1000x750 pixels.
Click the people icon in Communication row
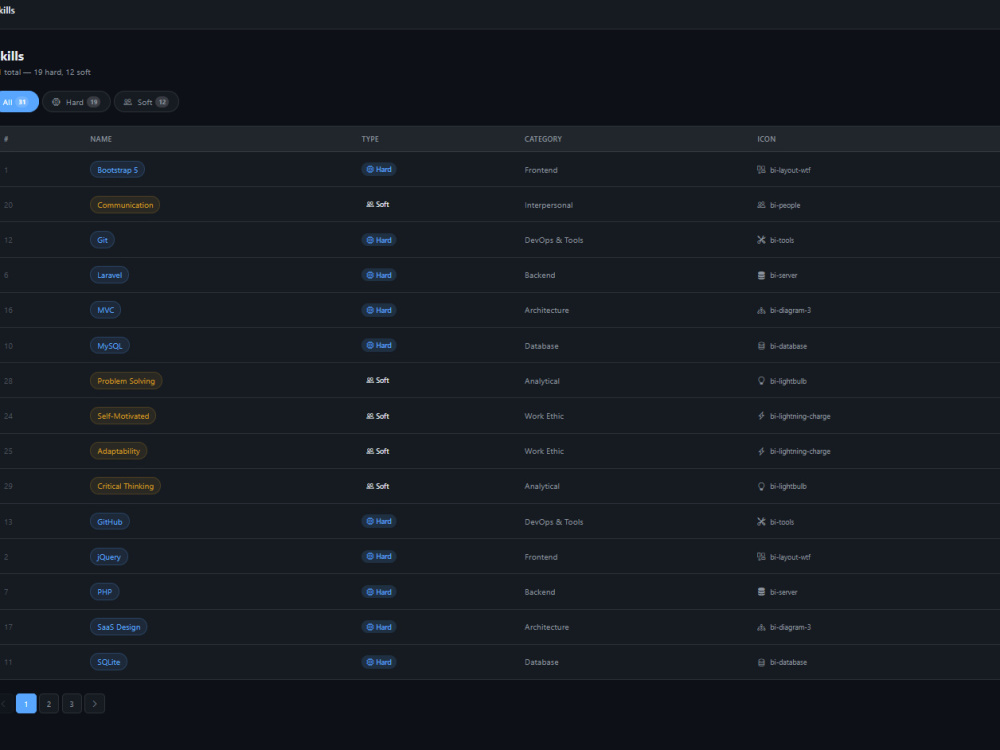tap(761, 205)
